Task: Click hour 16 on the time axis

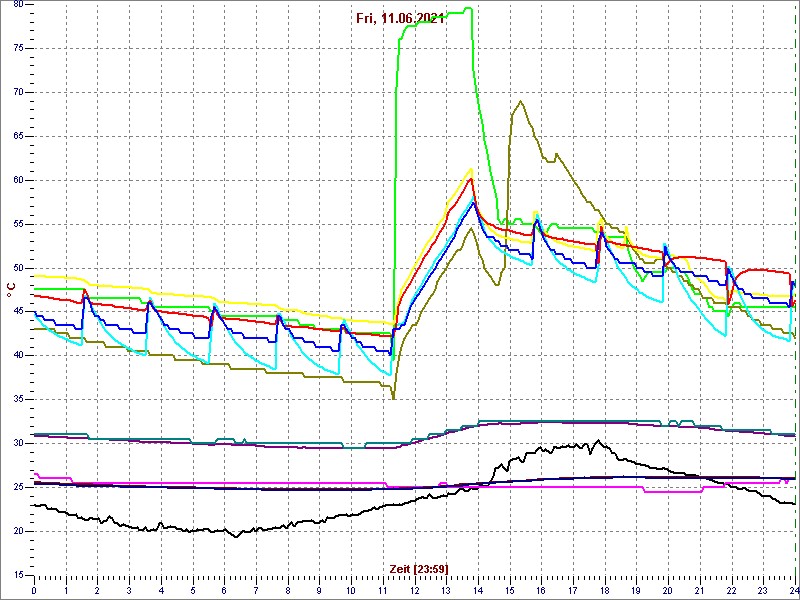Action: [541, 590]
